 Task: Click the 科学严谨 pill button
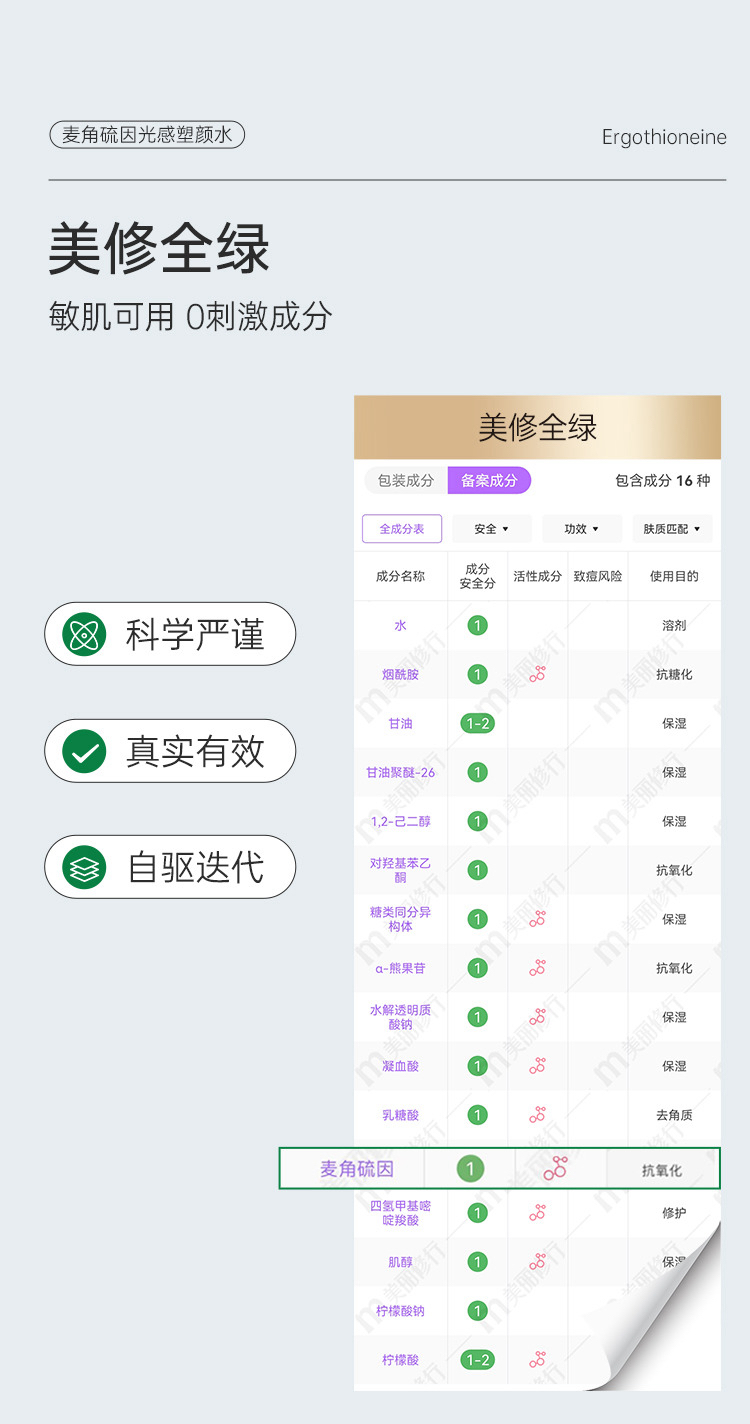tap(170, 635)
